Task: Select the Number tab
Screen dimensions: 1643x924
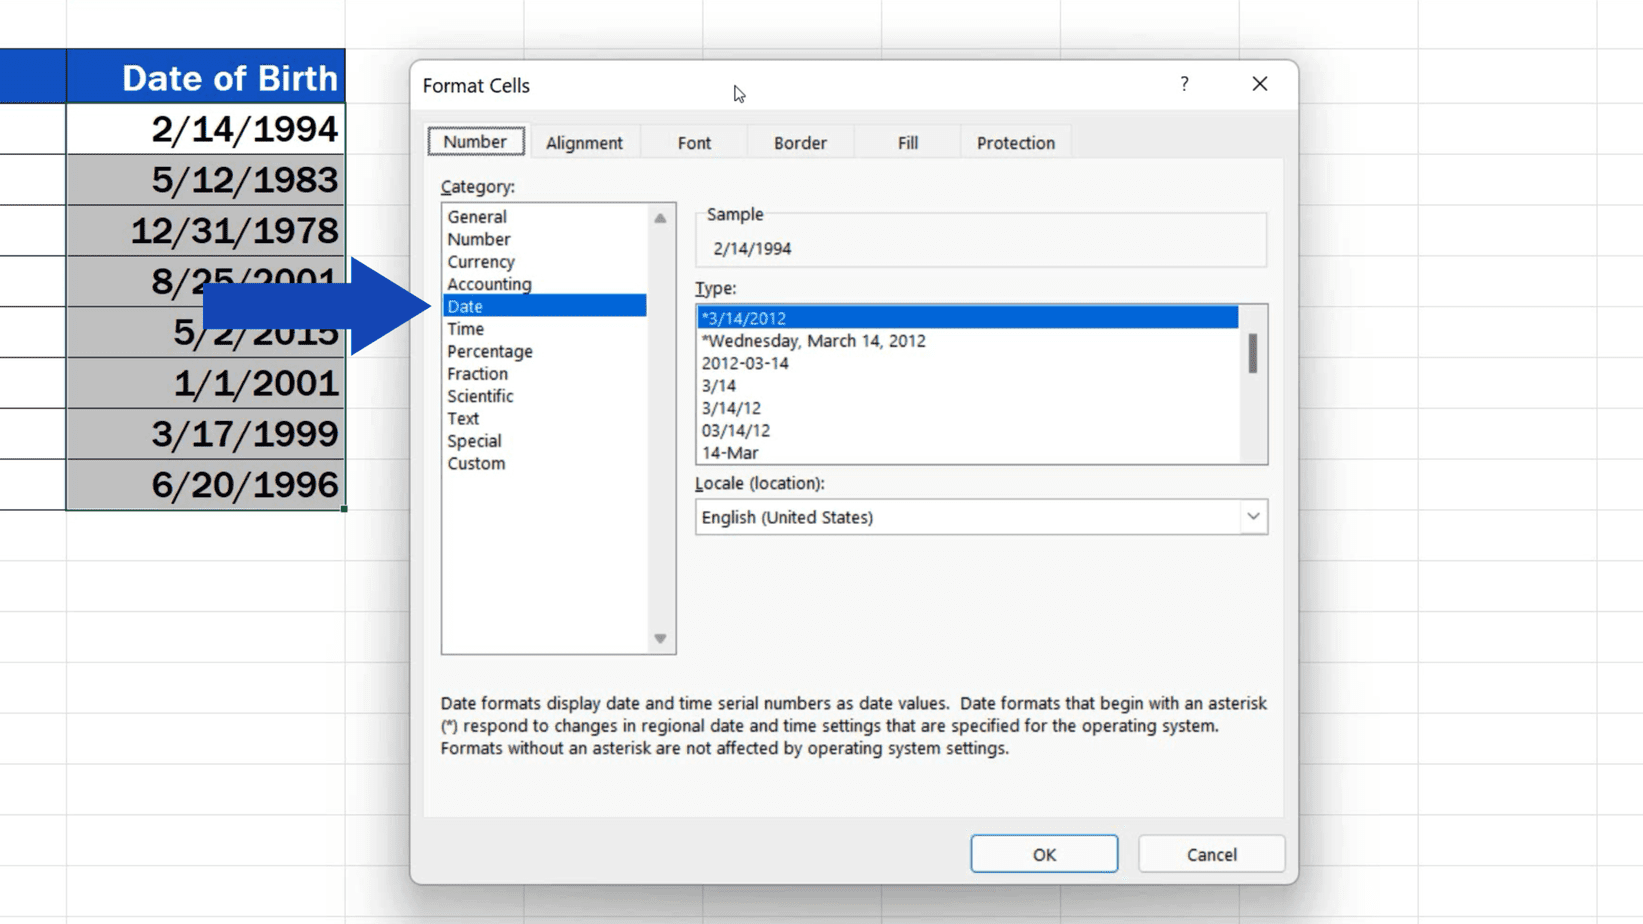Action: [x=476, y=141]
